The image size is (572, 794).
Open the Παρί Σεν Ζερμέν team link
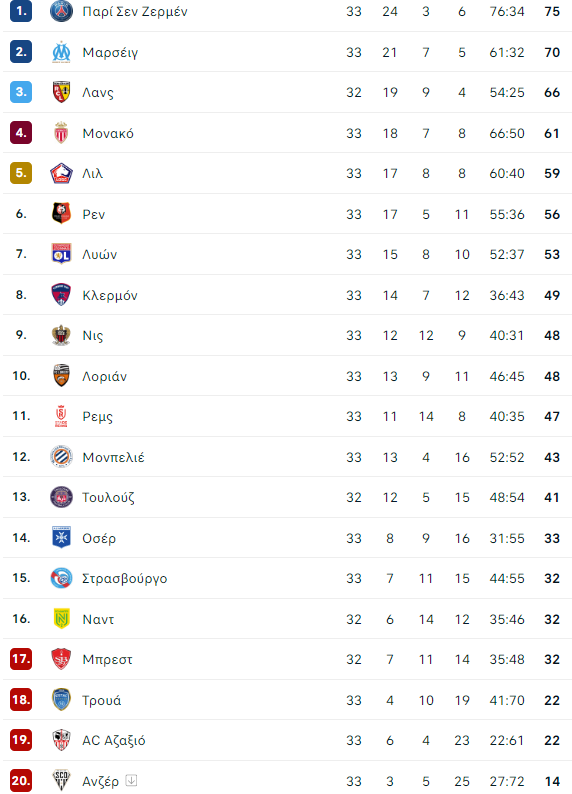135,12
